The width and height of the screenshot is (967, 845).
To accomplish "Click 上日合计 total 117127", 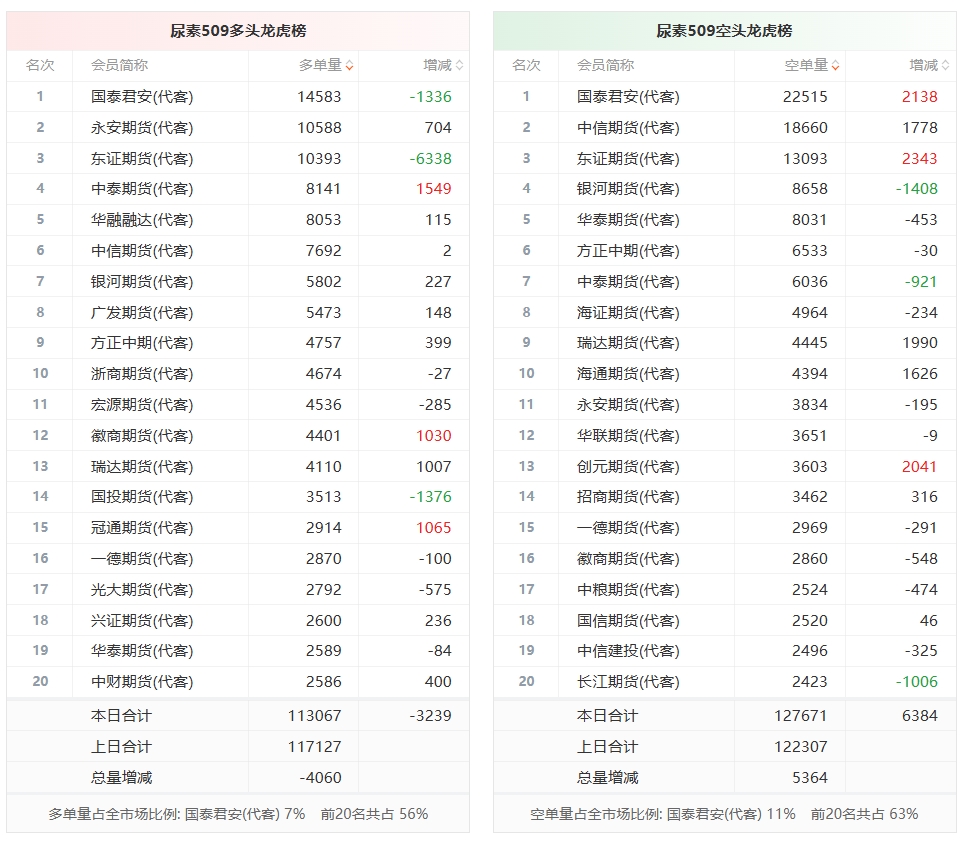I will [314, 746].
